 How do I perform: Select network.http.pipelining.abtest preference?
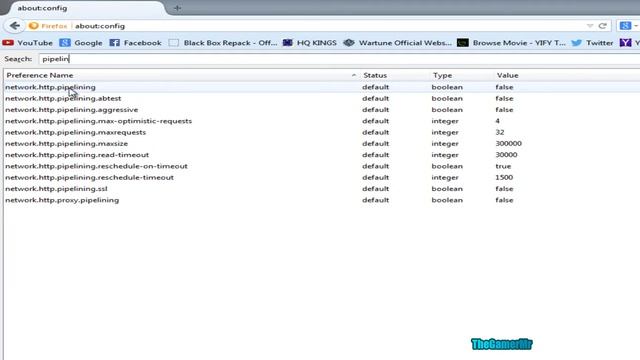63,98
